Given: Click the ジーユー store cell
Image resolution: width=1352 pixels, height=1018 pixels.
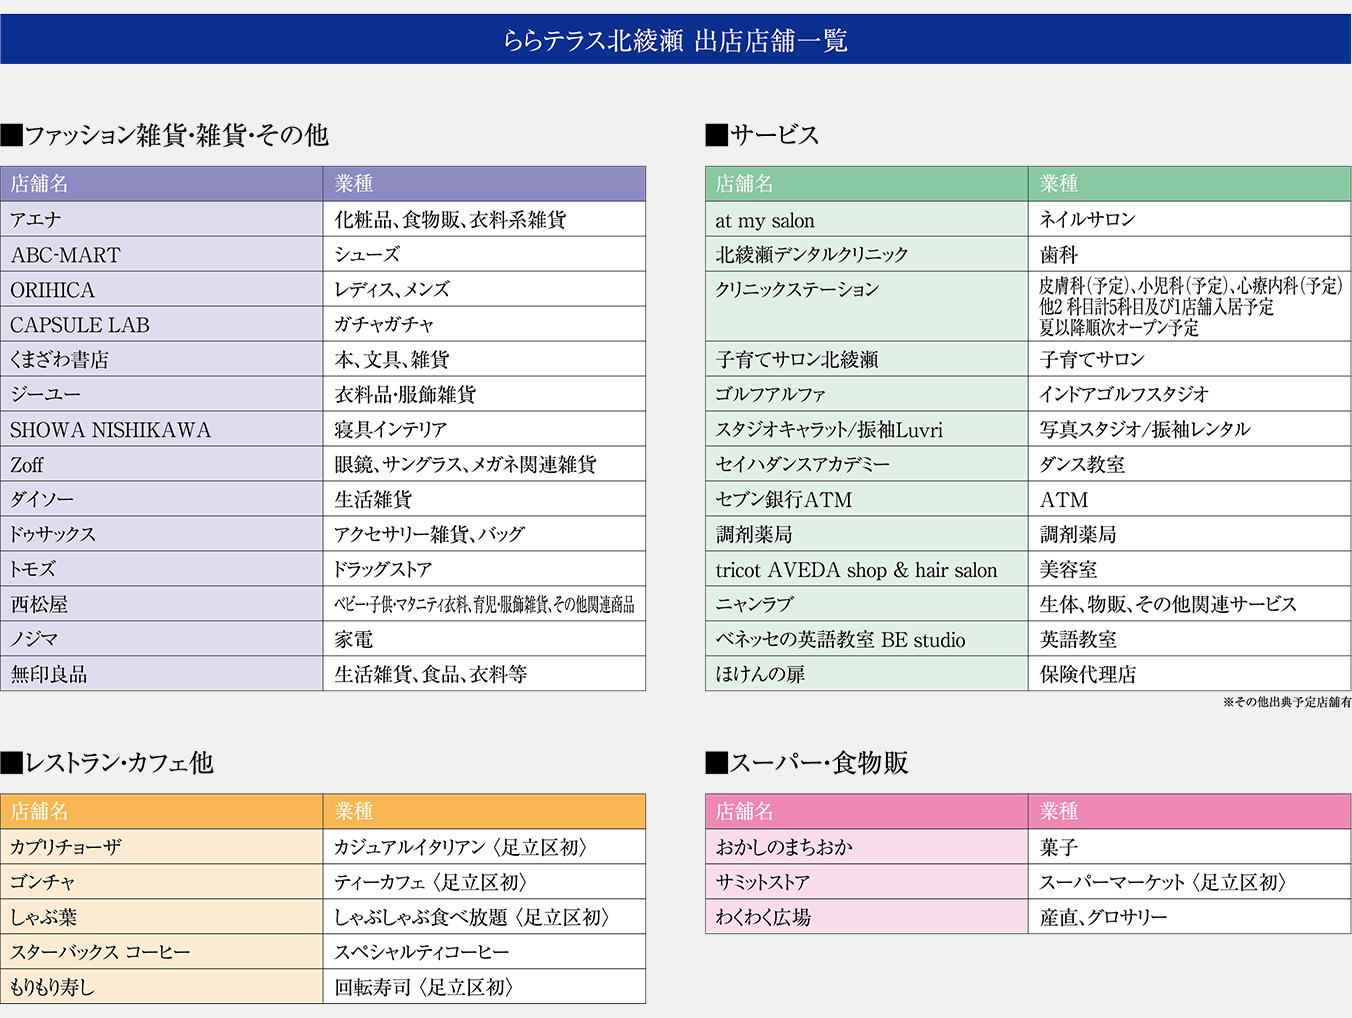Looking at the screenshot, I should [x=162, y=394].
